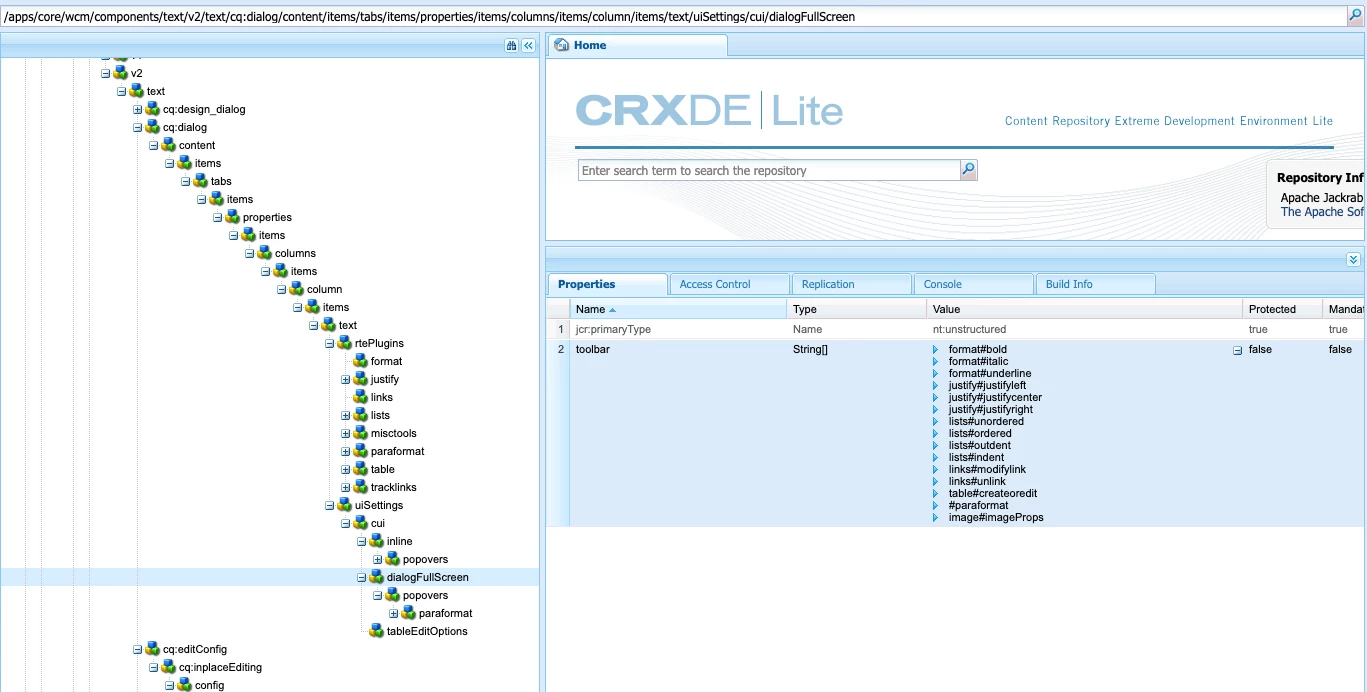The height and width of the screenshot is (692, 1367).
Task: Switch to the Properties tab
Action: (x=608, y=284)
